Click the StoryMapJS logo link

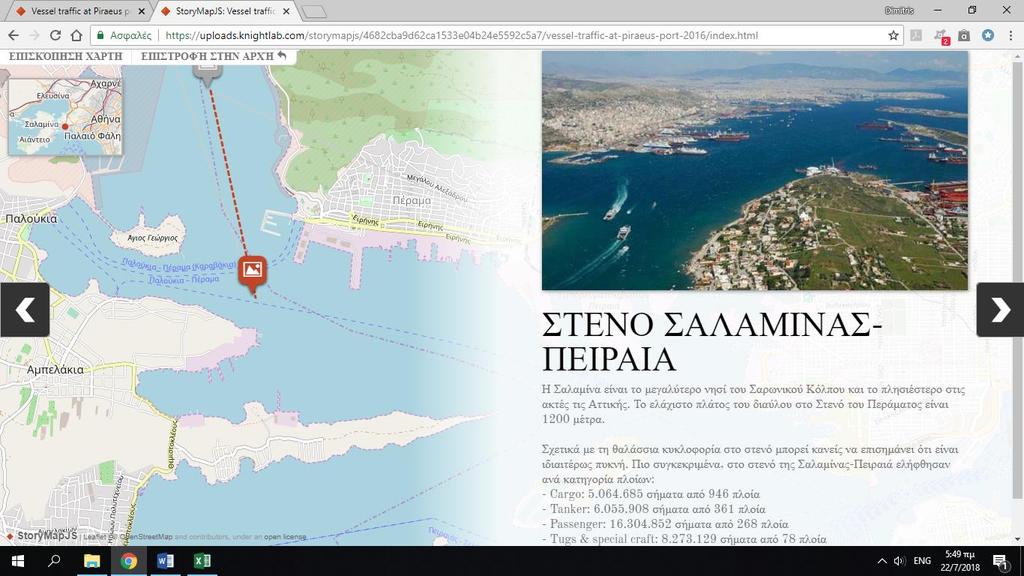pos(41,536)
